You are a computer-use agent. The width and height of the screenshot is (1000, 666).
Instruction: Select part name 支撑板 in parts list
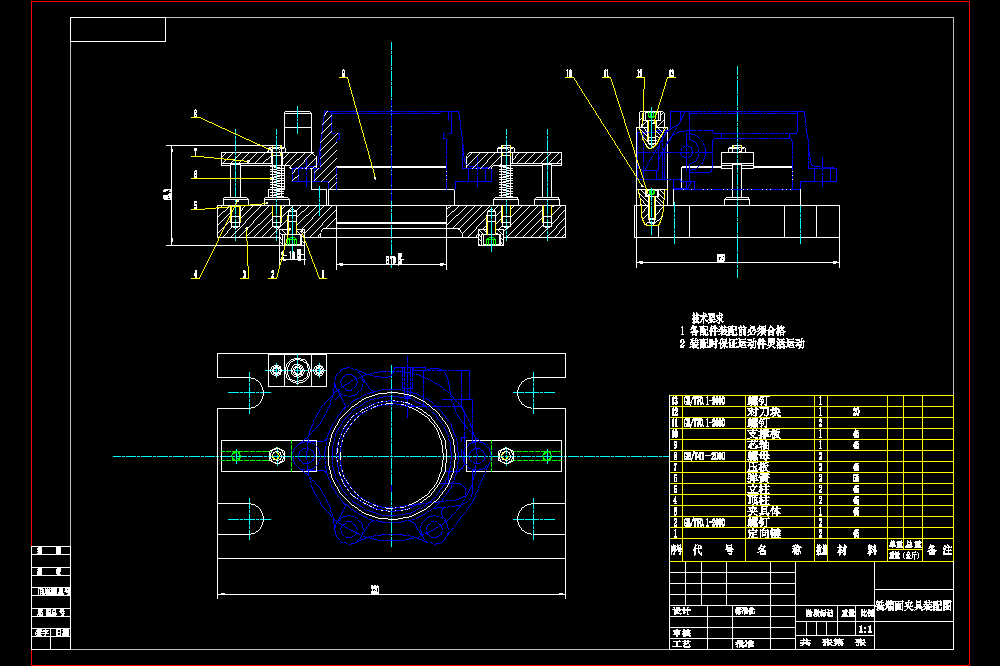764,434
